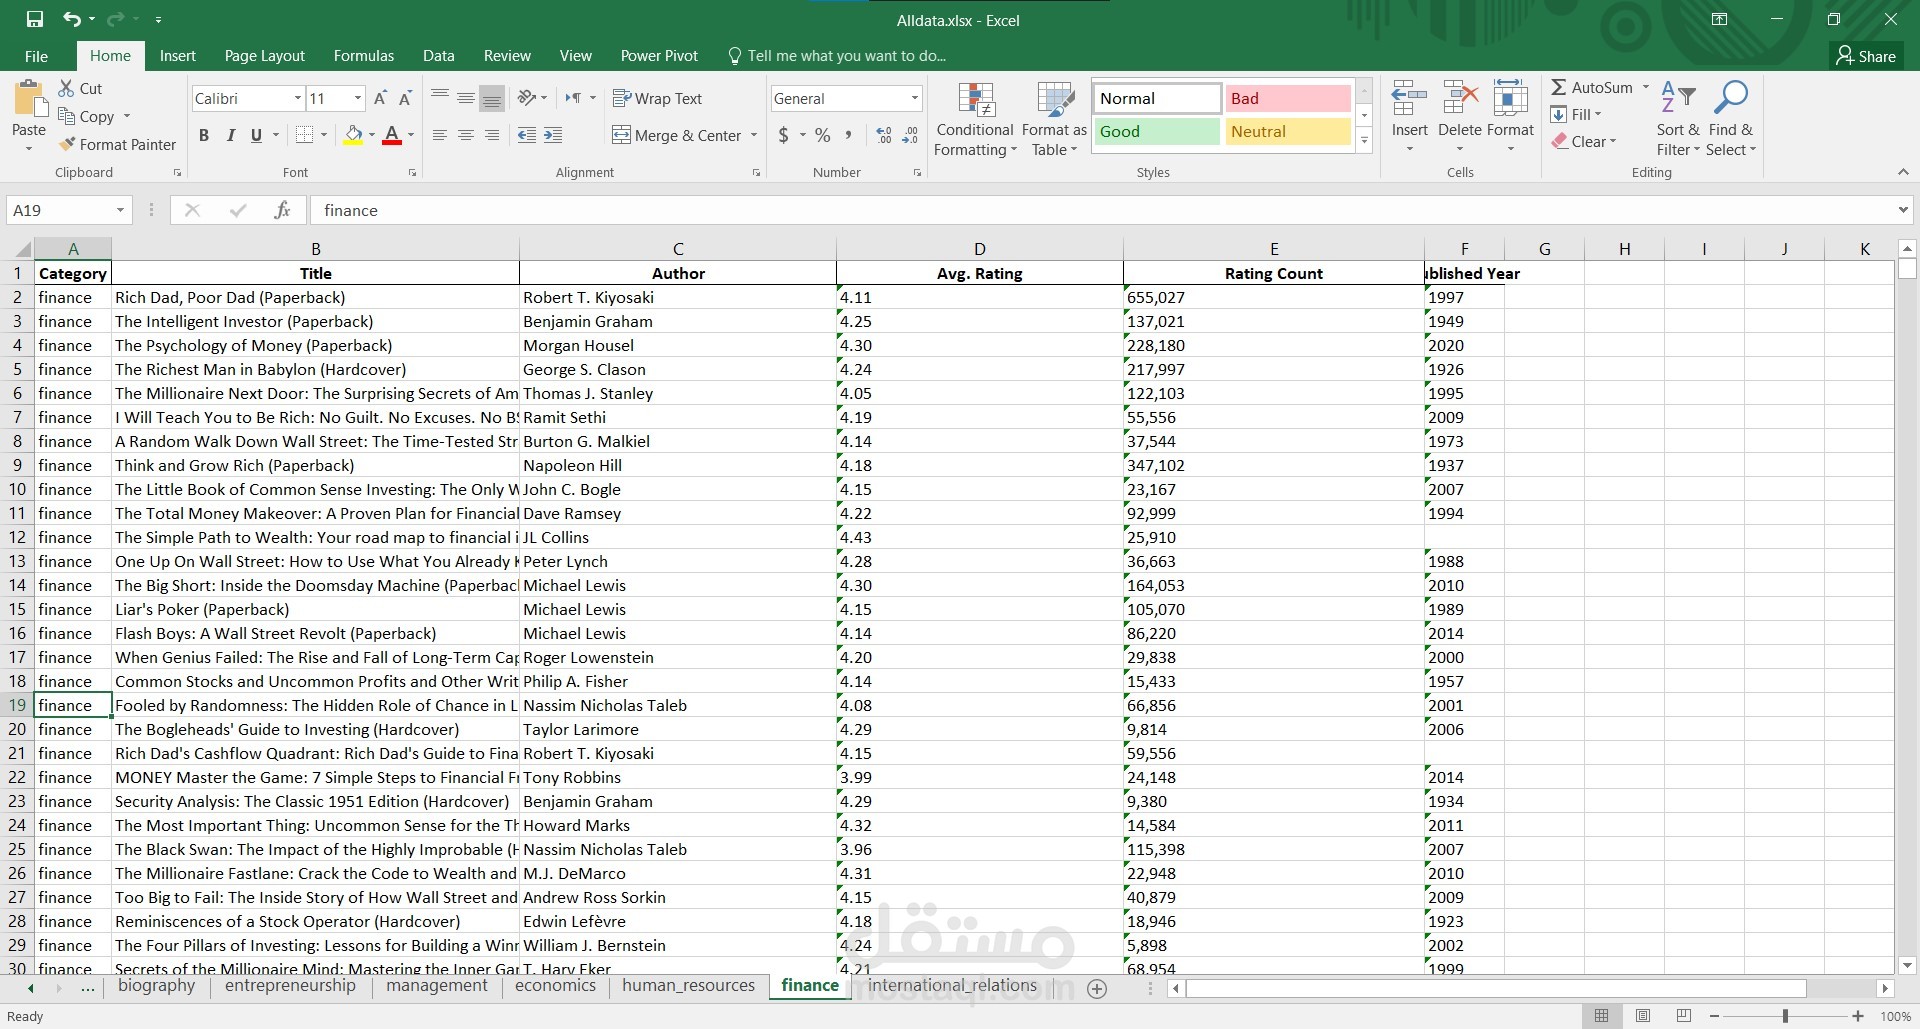
Task: Switch to Page Layout view in status bar
Action: click(1643, 1016)
